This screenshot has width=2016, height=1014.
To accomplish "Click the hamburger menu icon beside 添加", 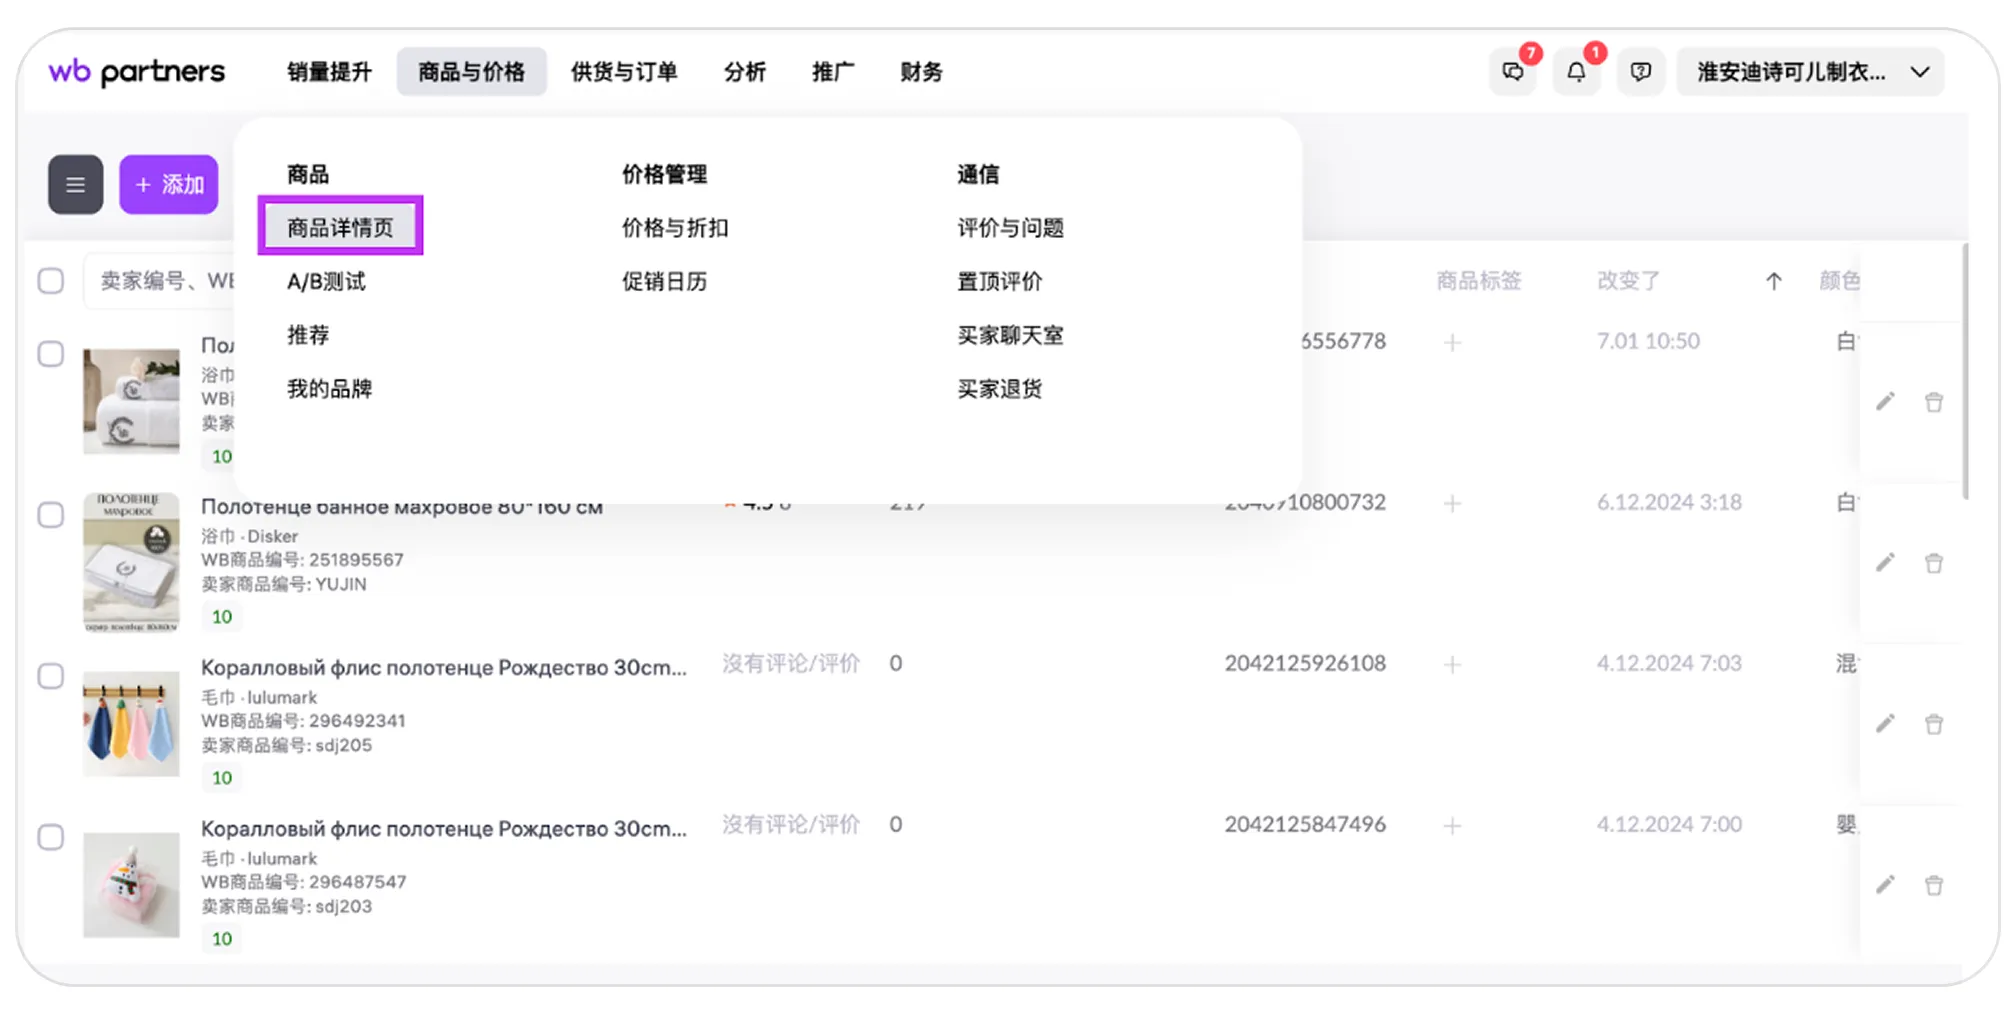I will [75, 184].
